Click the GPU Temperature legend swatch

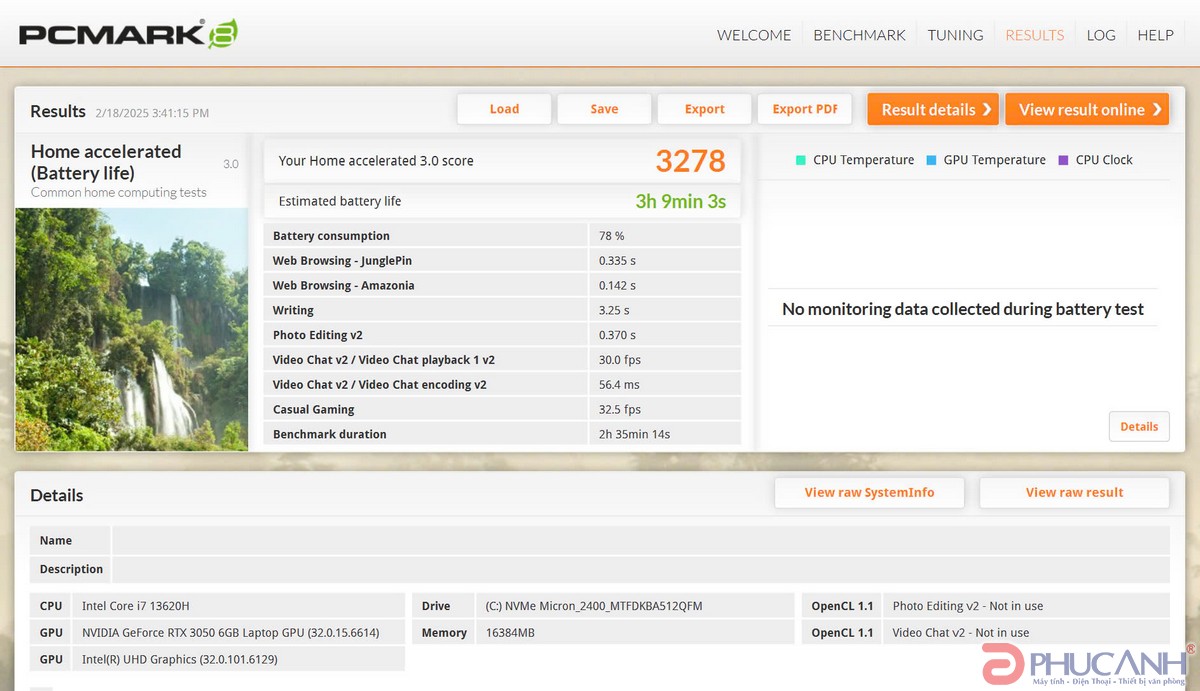point(932,160)
